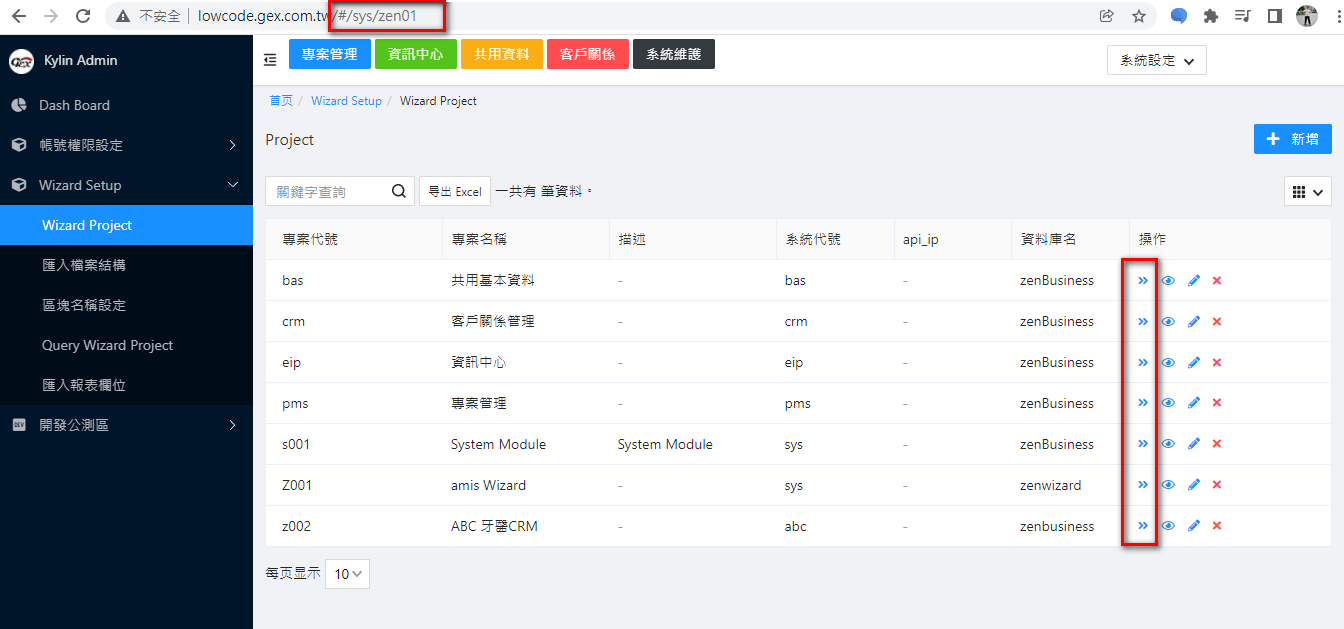Click the search magnifier icon in keyword box

(x=398, y=191)
